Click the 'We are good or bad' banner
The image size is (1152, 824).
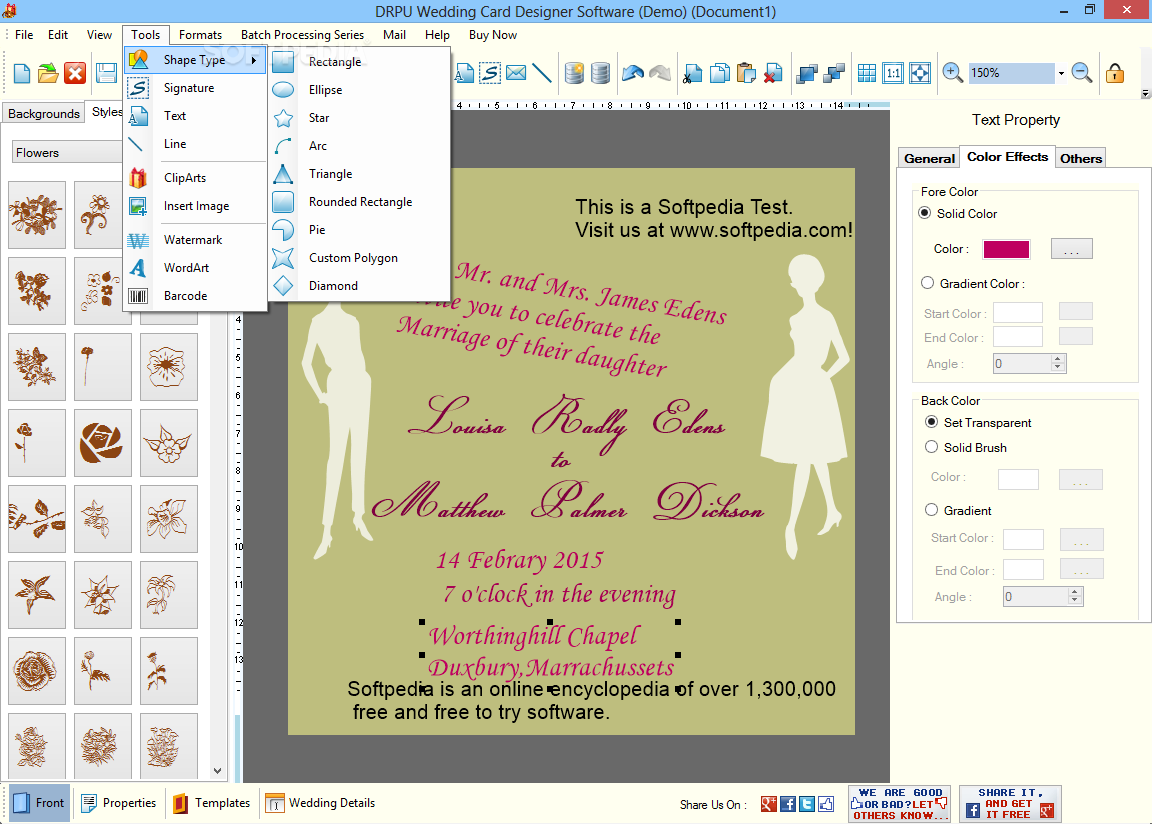pyautogui.click(x=899, y=804)
